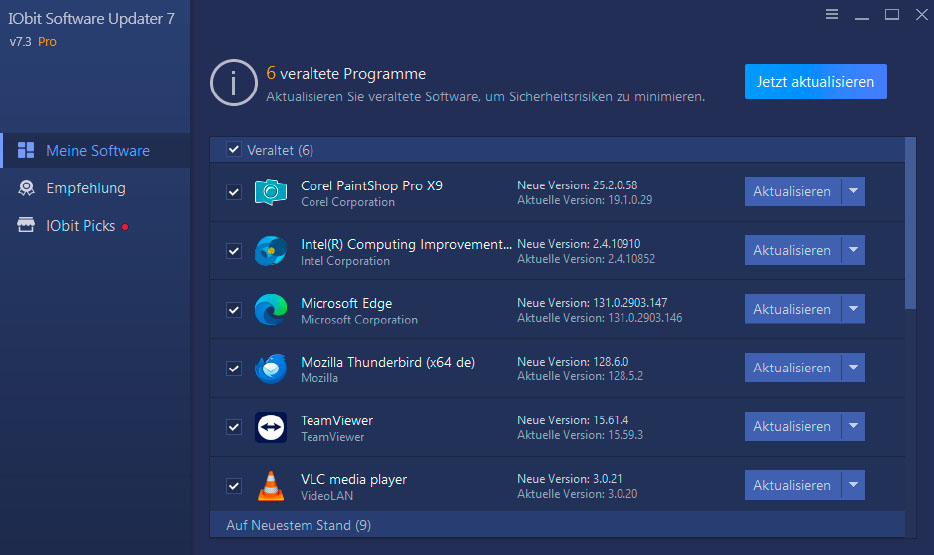The width and height of the screenshot is (934, 555).
Task: Click the Microsoft Edge logo icon
Action: (x=271, y=309)
